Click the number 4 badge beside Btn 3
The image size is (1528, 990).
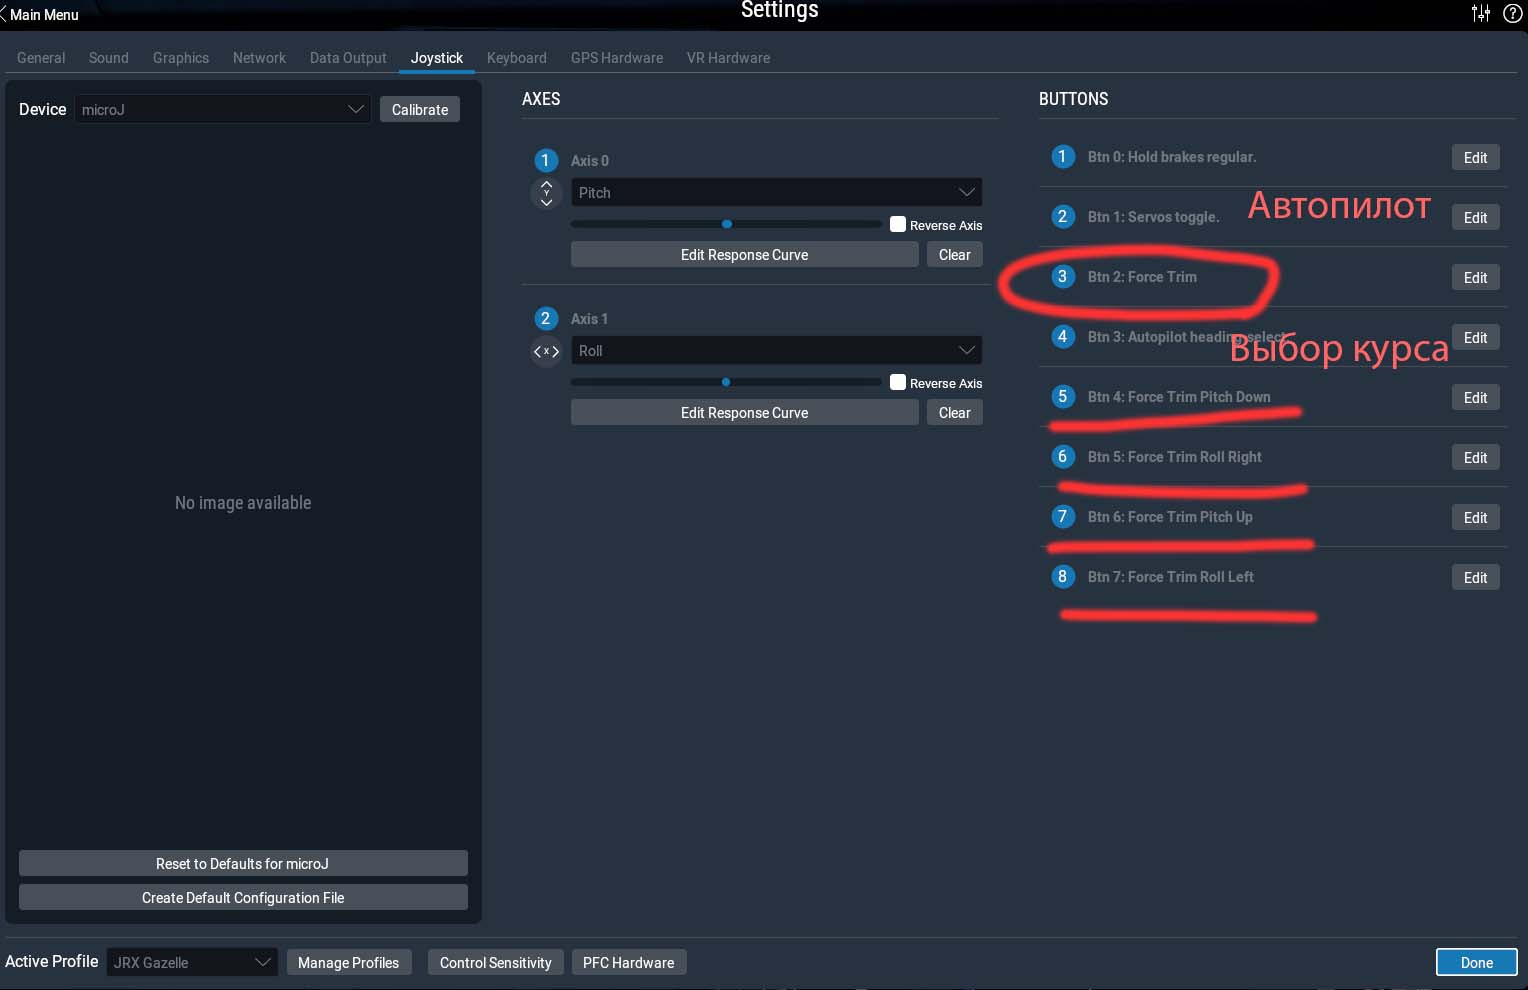click(x=1062, y=336)
